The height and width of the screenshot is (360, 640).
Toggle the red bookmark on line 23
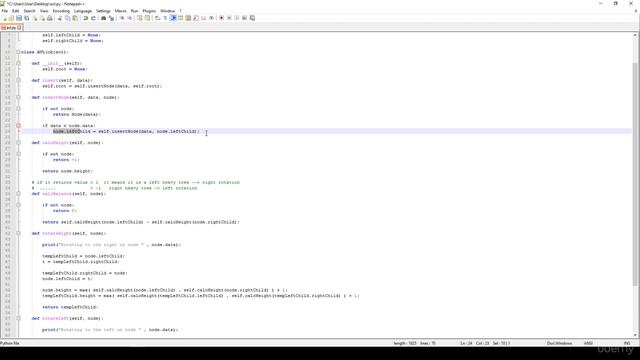coord(18,126)
